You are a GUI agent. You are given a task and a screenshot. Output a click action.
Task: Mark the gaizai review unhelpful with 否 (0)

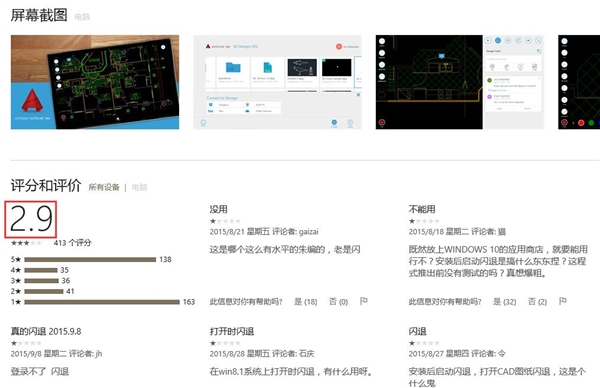338,302
